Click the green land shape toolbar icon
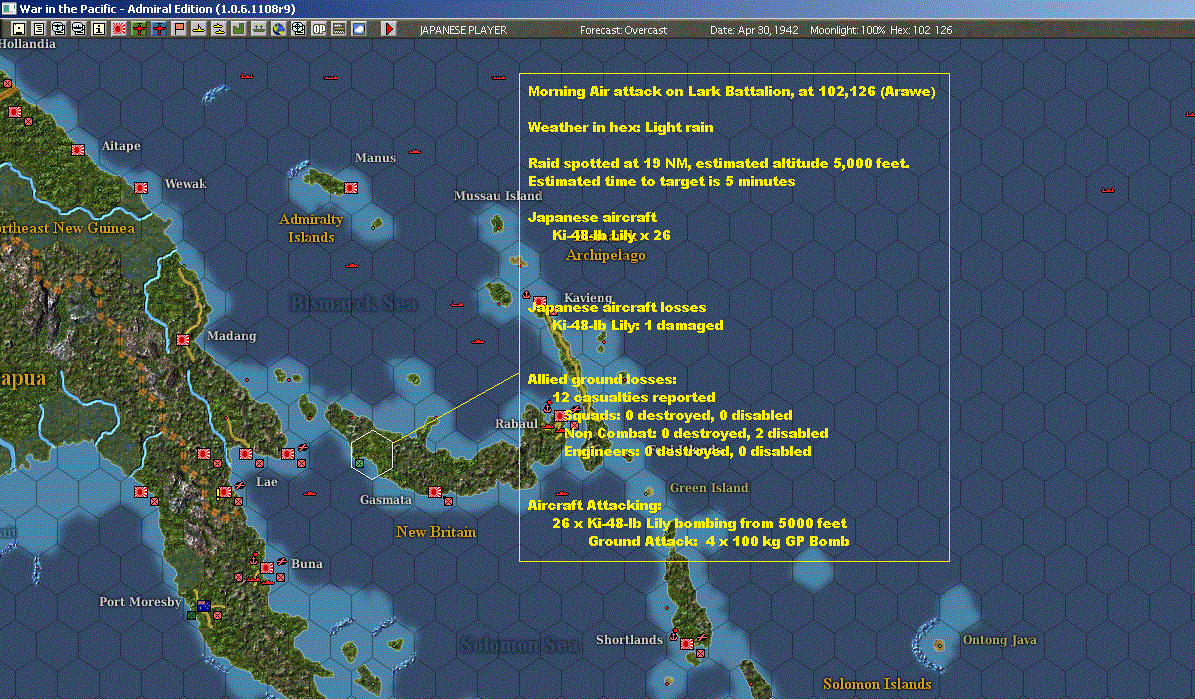 (x=239, y=29)
